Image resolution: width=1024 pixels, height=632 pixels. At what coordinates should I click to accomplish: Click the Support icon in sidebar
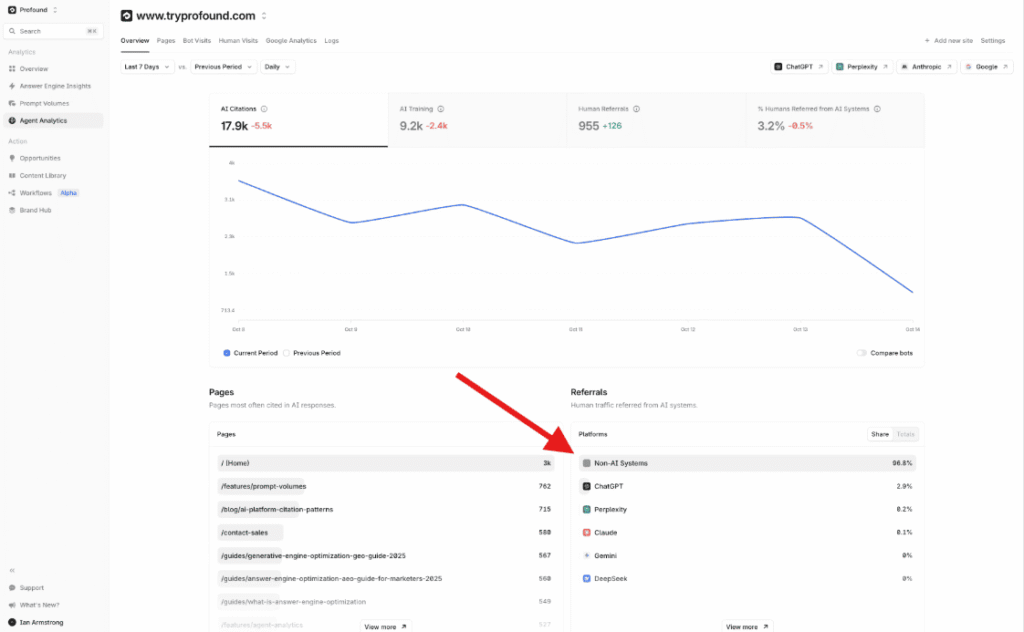pyautogui.click(x=12, y=588)
